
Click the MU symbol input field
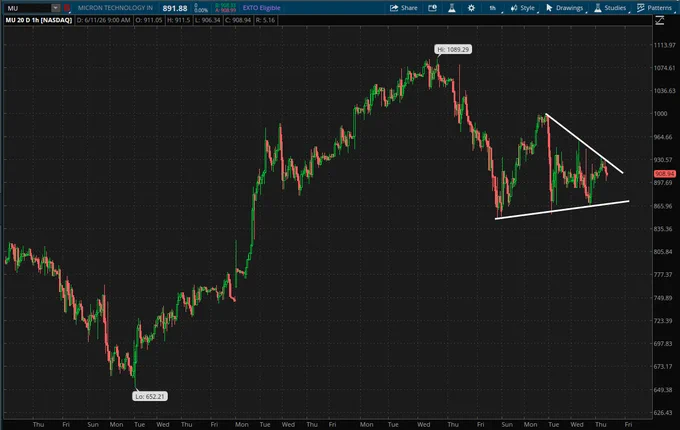click(x=27, y=8)
